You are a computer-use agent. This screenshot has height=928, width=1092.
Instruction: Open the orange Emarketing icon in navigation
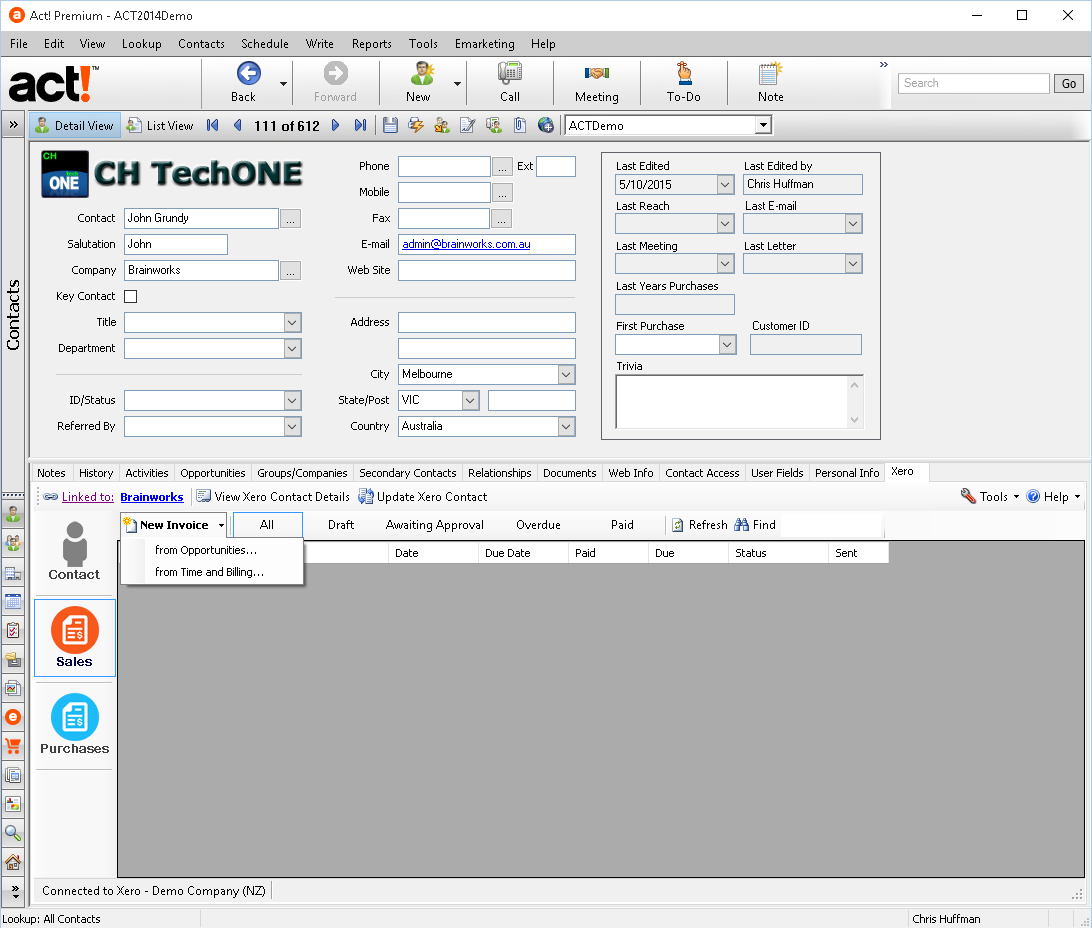click(x=13, y=717)
